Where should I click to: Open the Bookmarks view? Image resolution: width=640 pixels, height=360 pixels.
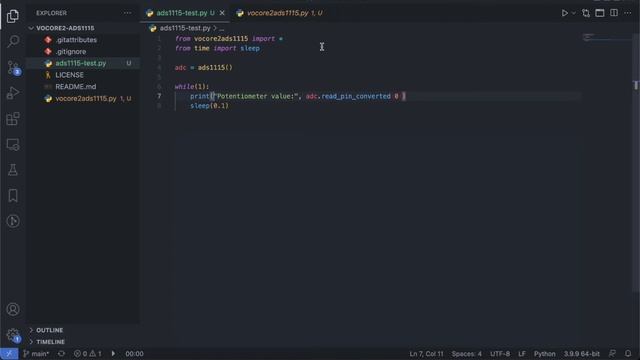(13, 196)
